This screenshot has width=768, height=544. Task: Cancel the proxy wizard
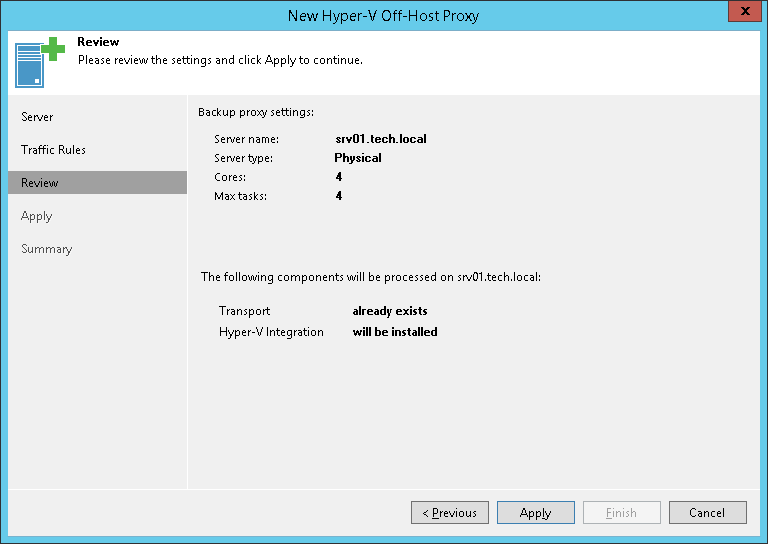[x=707, y=513]
